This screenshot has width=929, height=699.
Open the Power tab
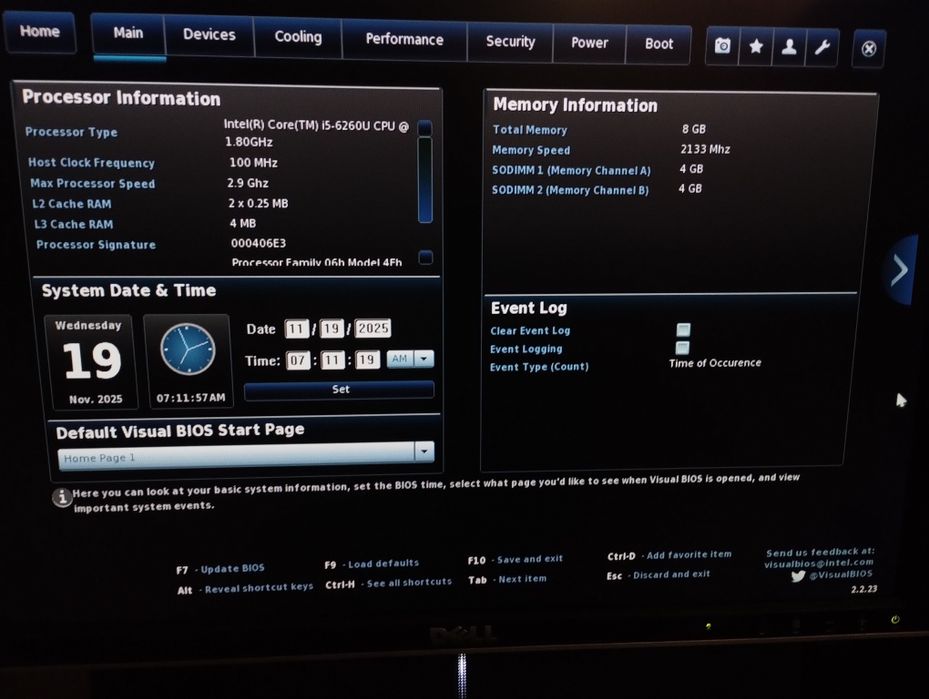pos(590,43)
